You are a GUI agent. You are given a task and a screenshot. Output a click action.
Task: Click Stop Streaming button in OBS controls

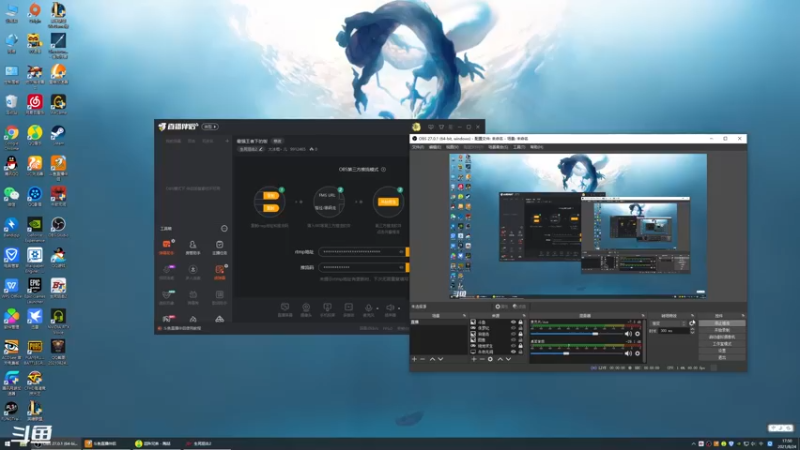722,323
